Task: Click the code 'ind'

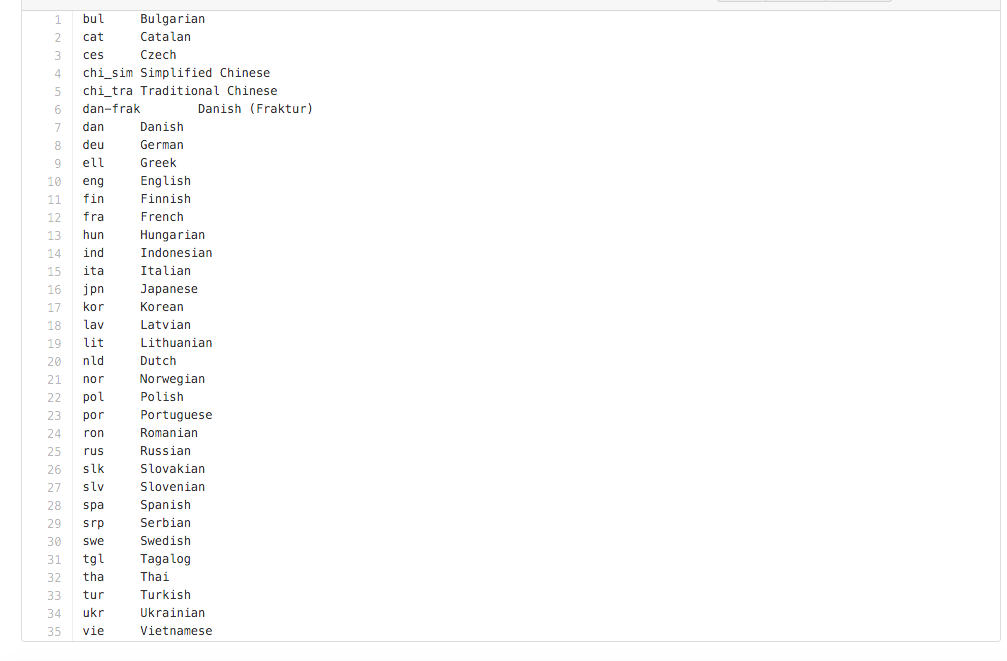Action: point(93,253)
